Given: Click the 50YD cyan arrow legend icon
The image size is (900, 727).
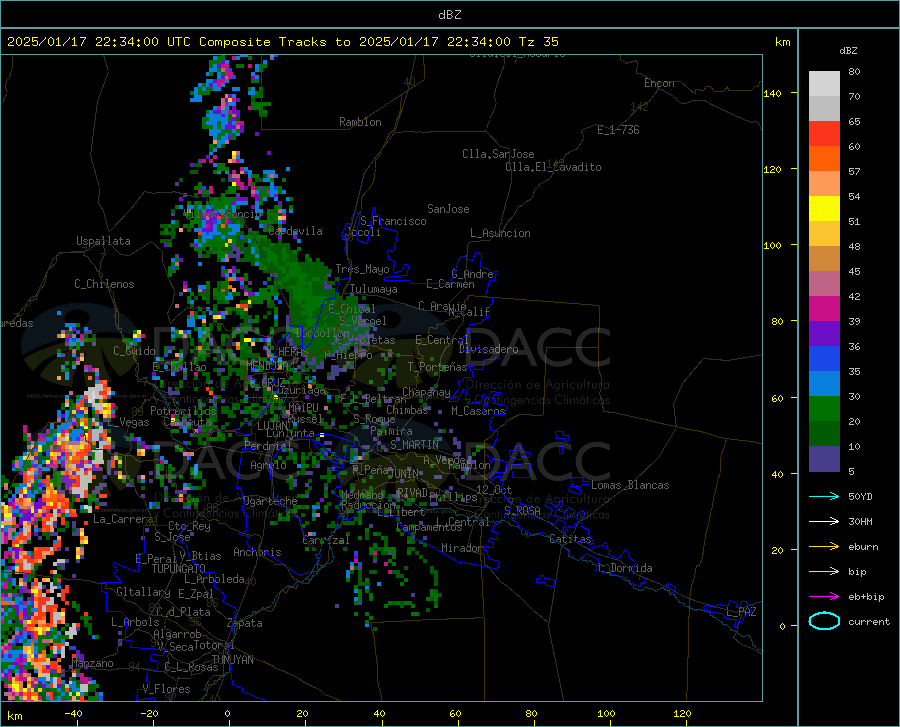Looking at the screenshot, I should (824, 496).
